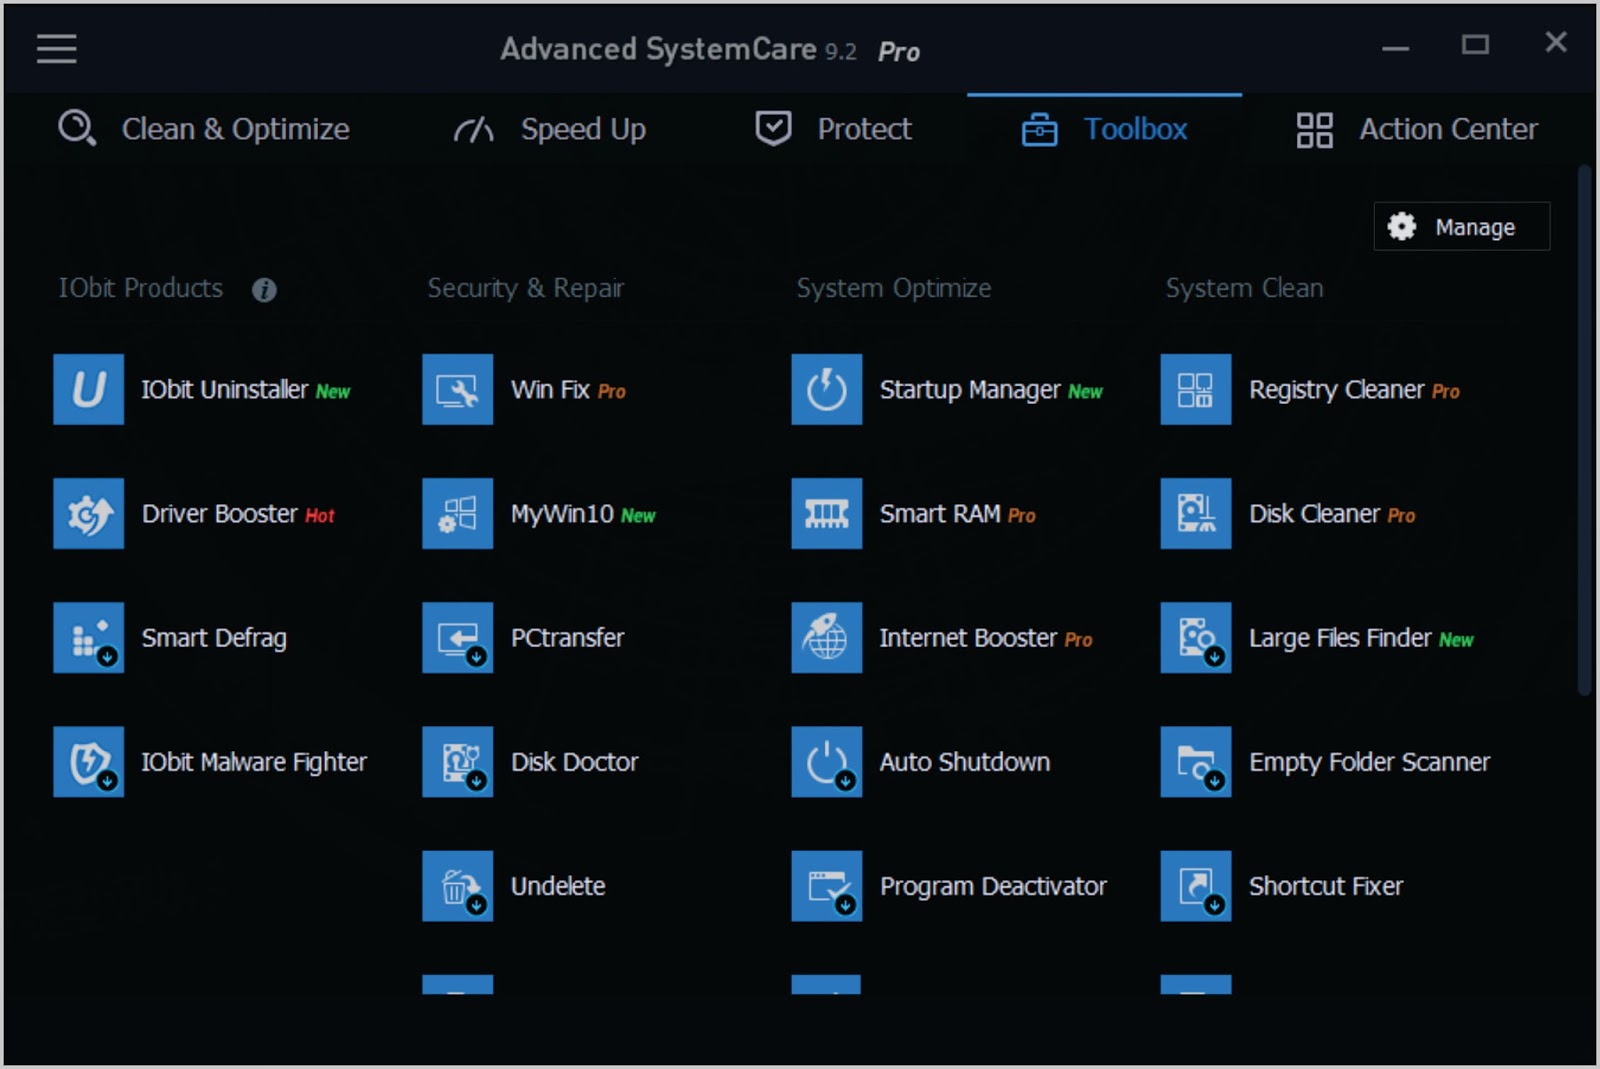Open the Startup Manager power icon

[826, 389]
